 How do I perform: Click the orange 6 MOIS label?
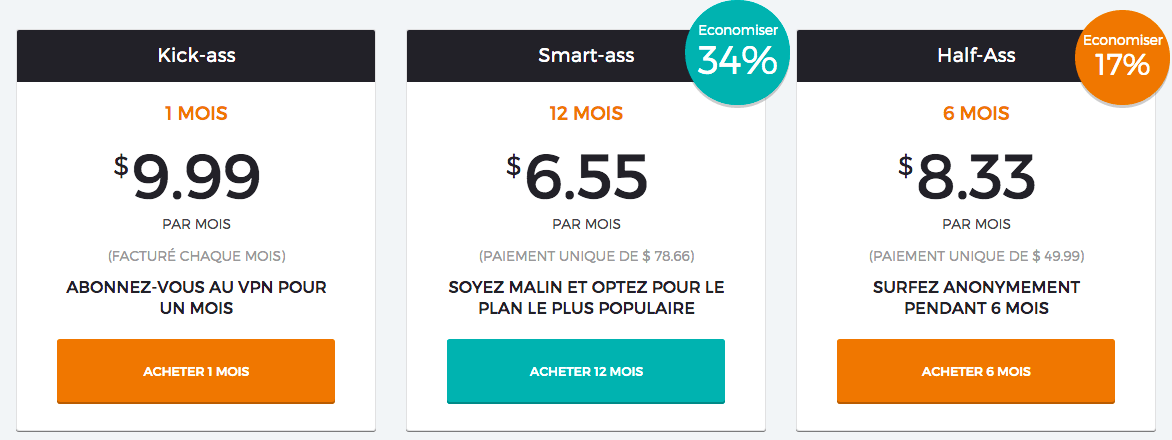point(975,114)
